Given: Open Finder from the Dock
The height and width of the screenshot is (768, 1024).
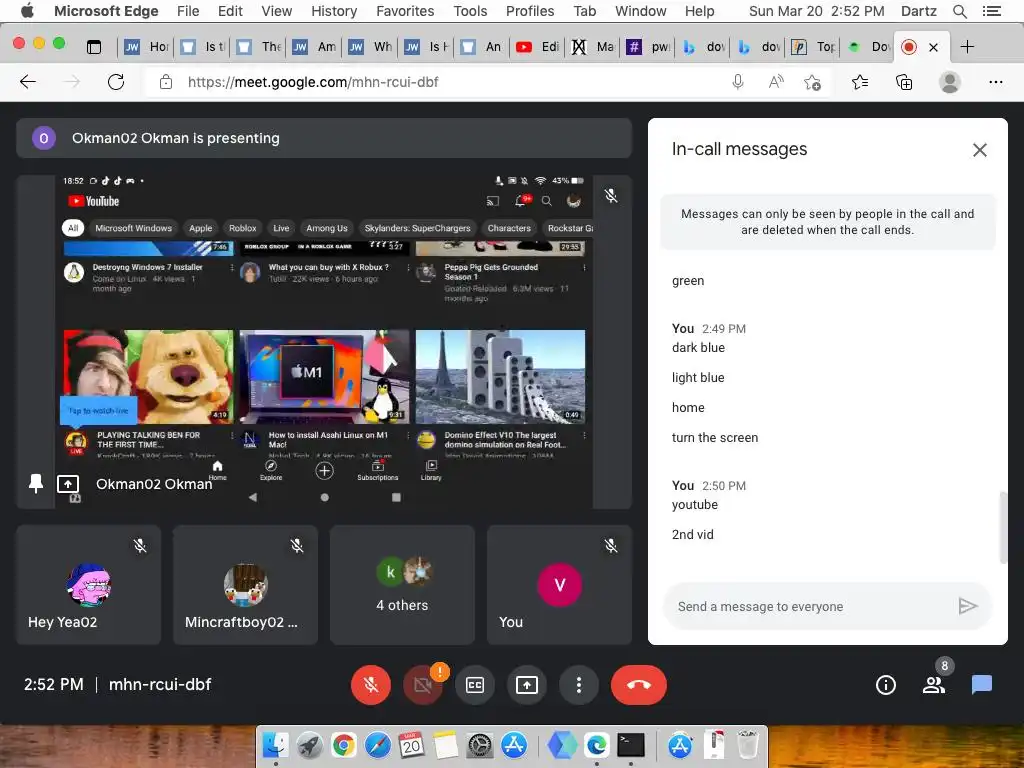Looking at the screenshot, I should [x=275, y=745].
